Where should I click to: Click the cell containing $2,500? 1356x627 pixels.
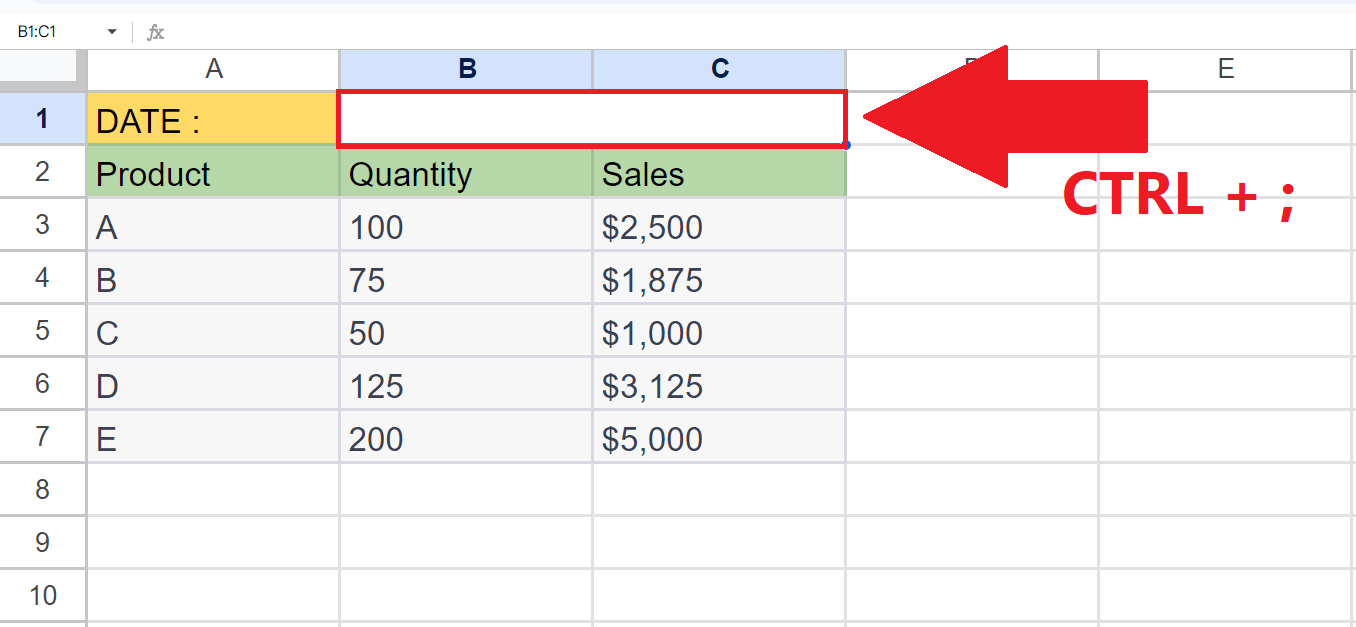tap(719, 226)
